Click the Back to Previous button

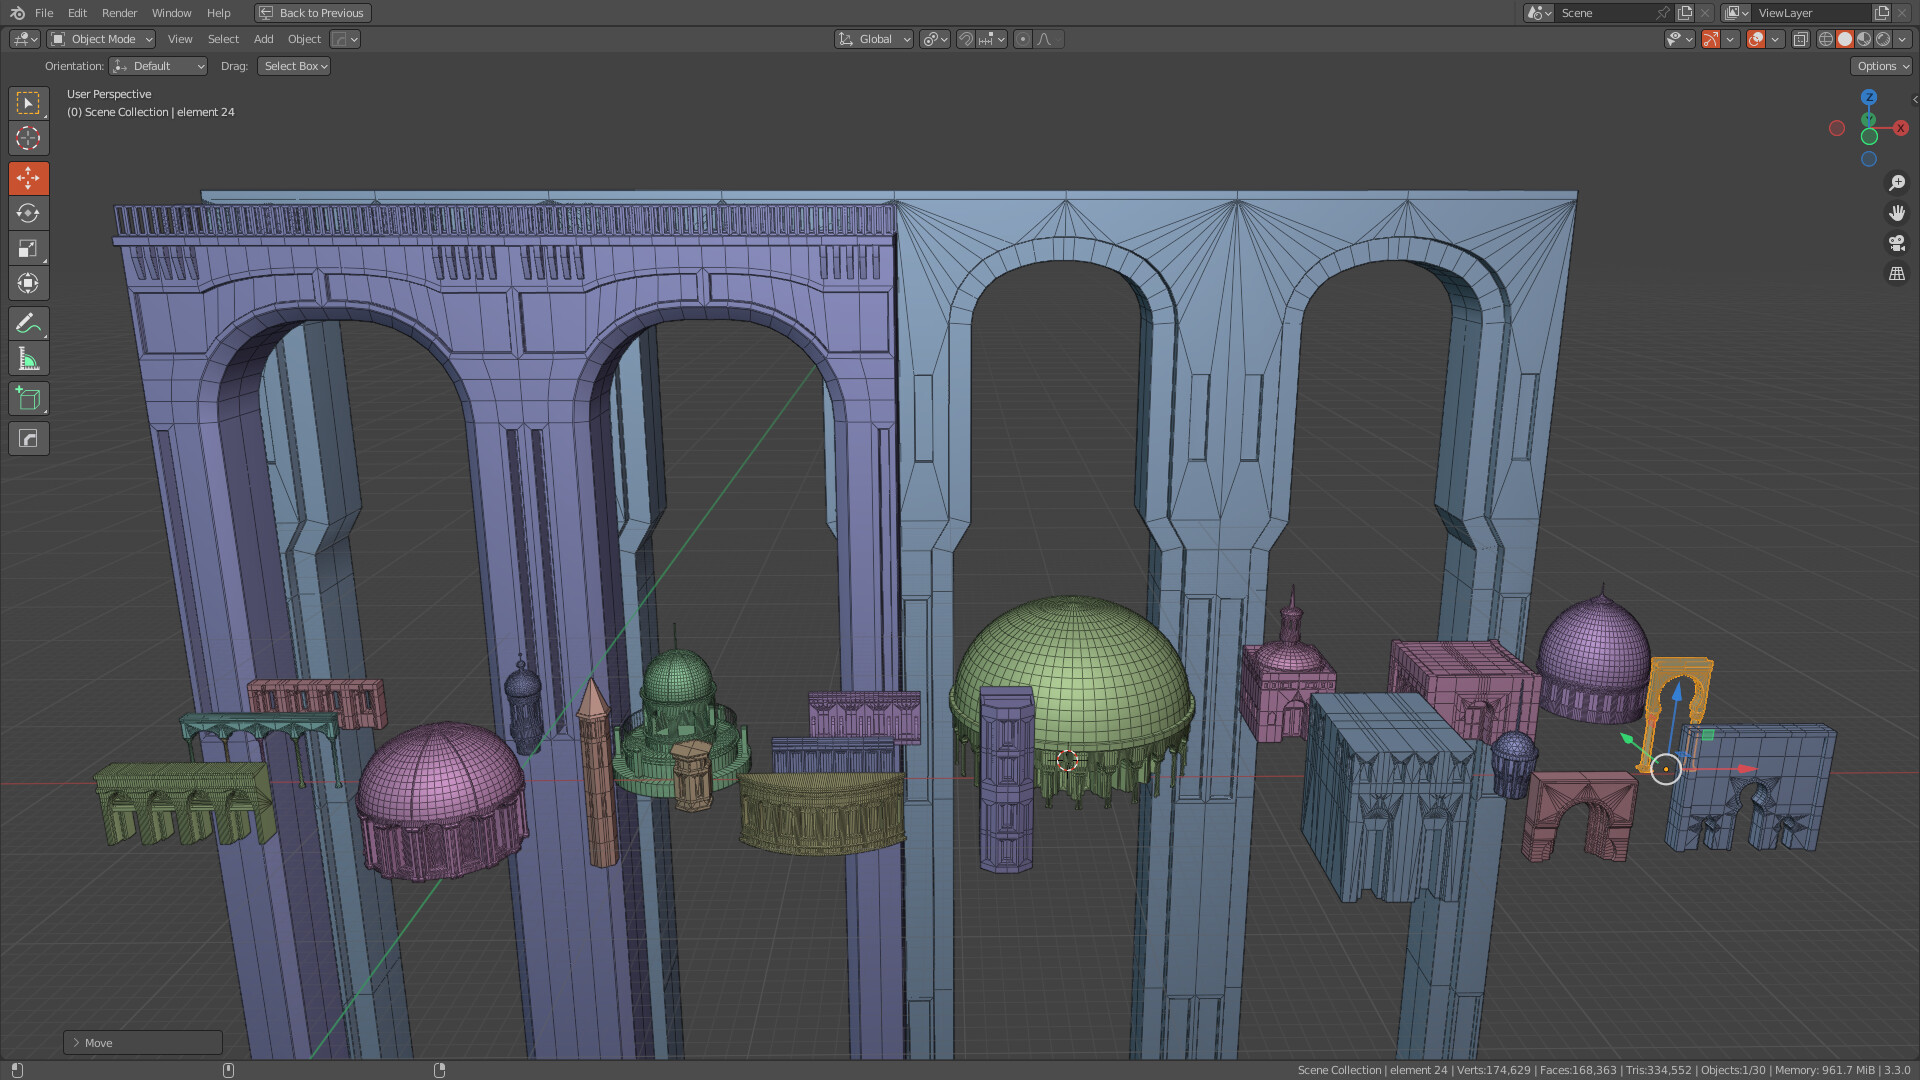point(313,13)
